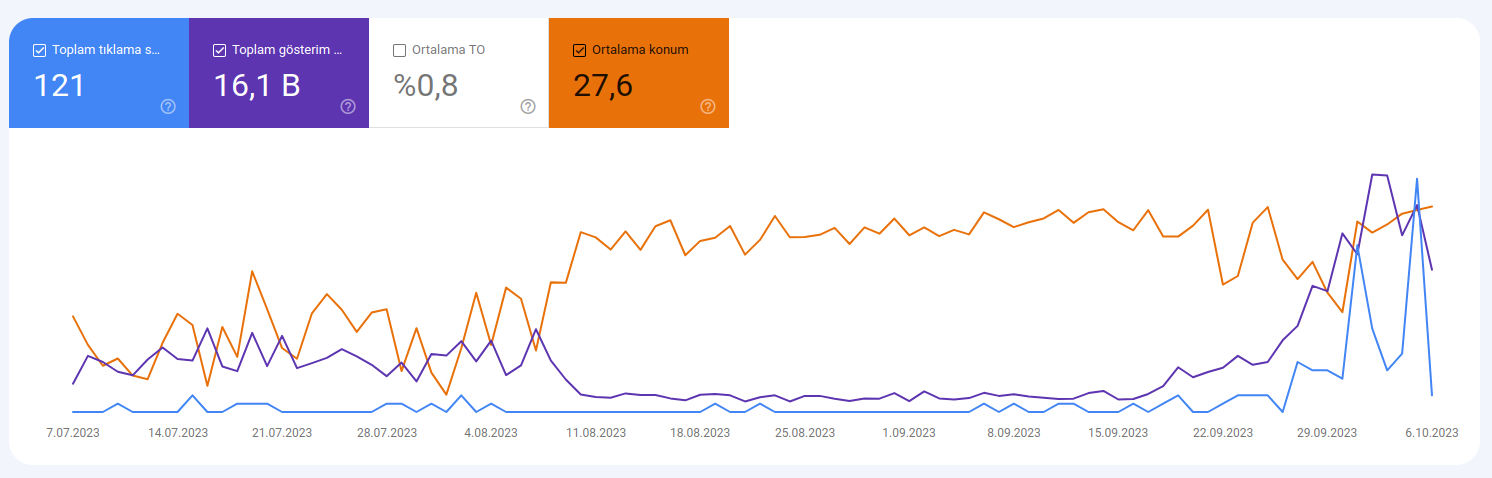Click the 22.09.2023 date label on axis
This screenshot has width=1492, height=478.
coord(1222,433)
